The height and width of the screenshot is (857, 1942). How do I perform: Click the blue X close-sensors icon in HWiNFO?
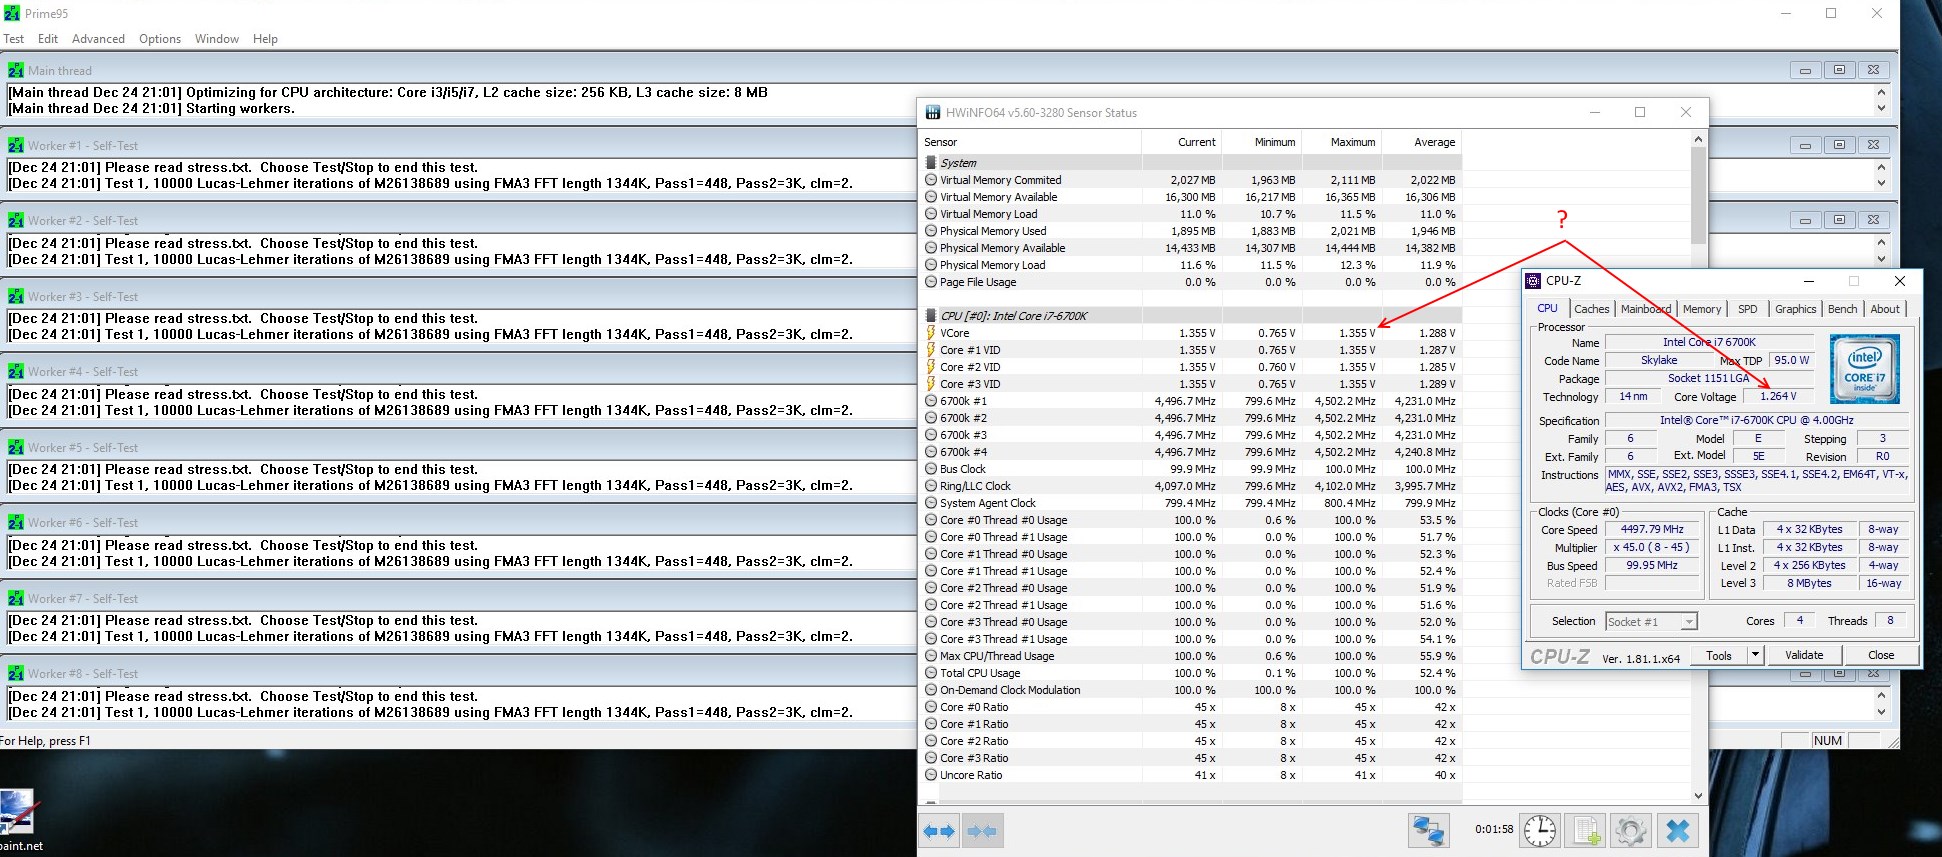pyautogui.click(x=1678, y=830)
